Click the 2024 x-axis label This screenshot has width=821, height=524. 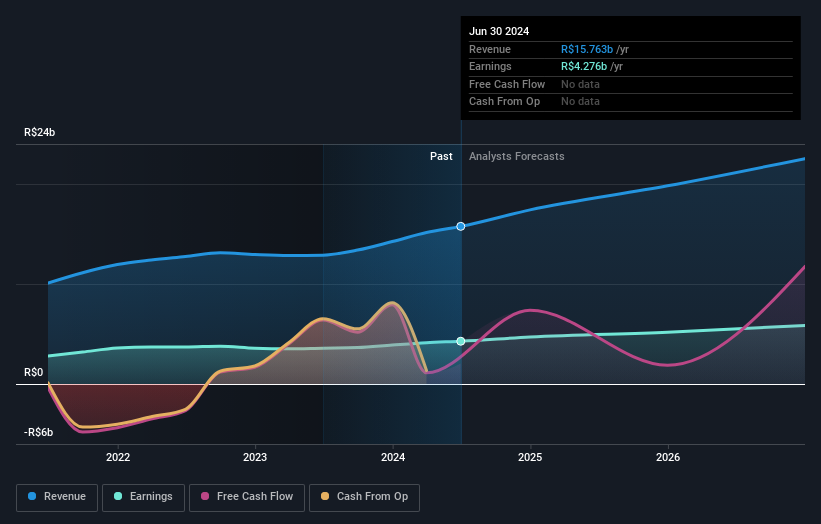point(393,457)
